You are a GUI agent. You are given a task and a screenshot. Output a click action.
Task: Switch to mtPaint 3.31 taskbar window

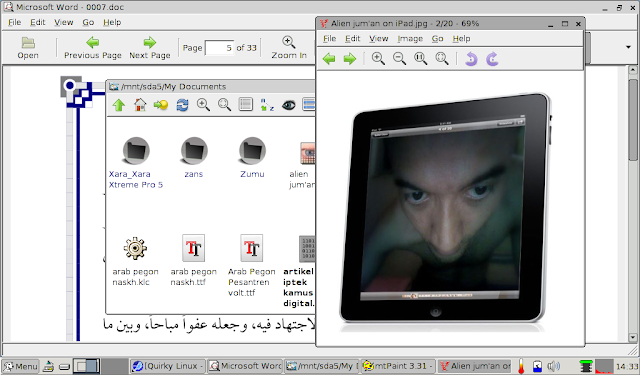tap(399, 366)
